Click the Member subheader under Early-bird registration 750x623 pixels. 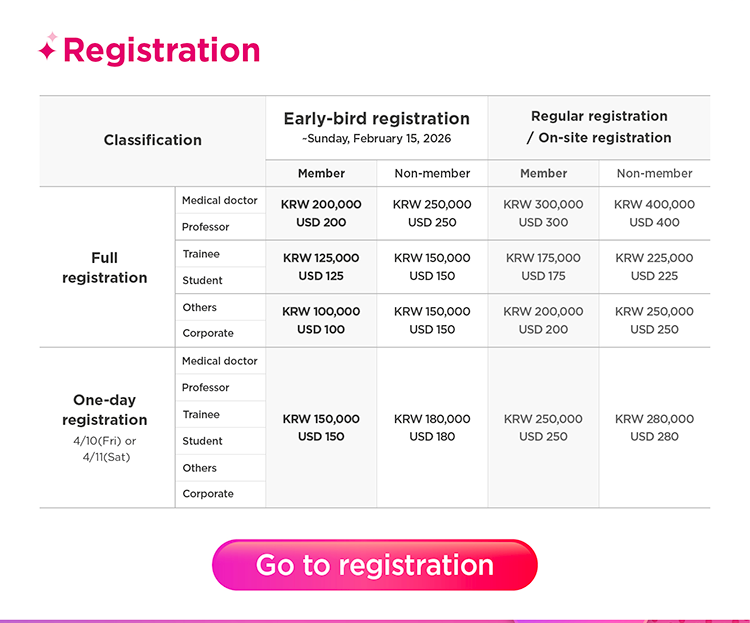(321, 173)
